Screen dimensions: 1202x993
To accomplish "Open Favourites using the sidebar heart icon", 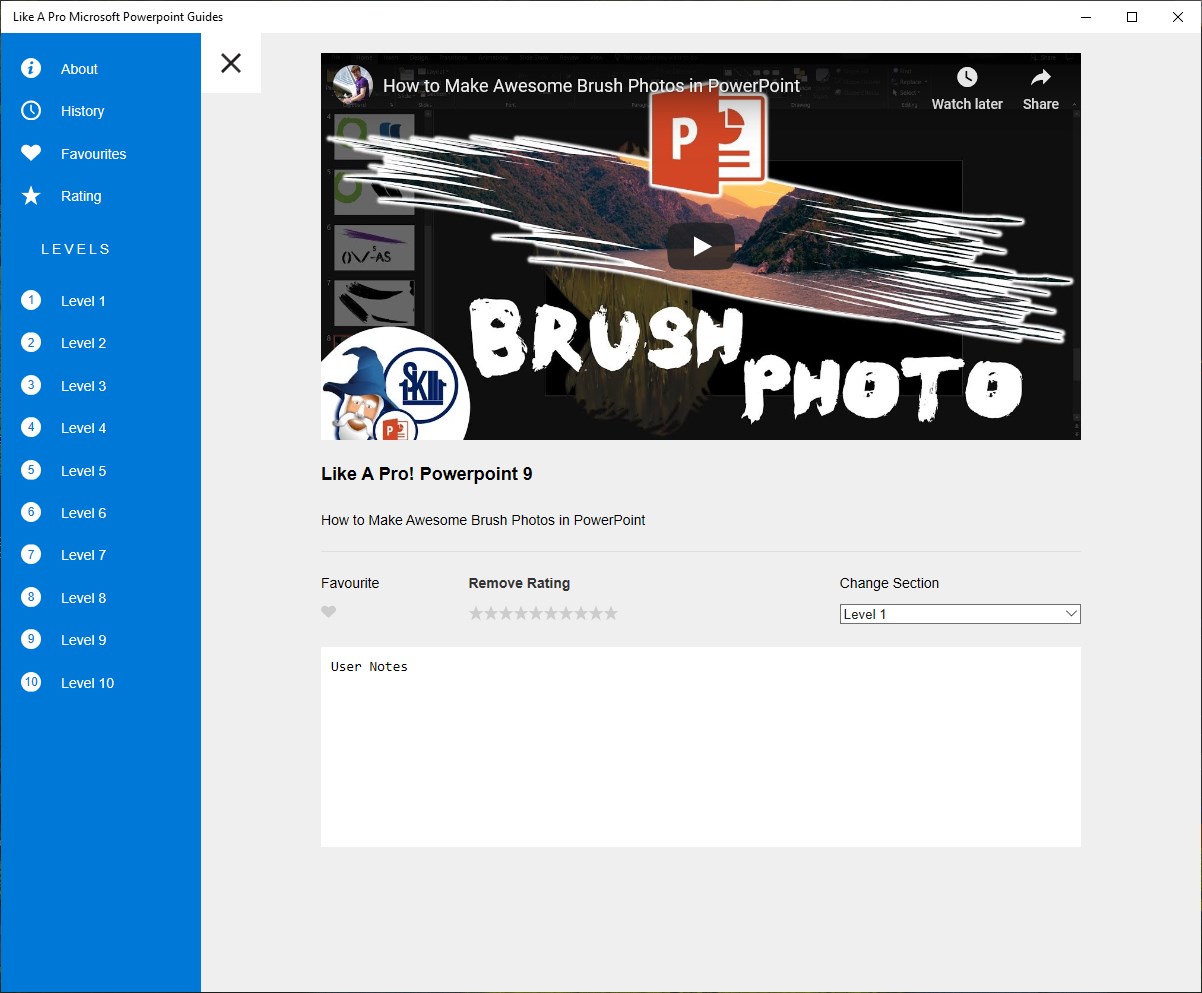I will 31,153.
